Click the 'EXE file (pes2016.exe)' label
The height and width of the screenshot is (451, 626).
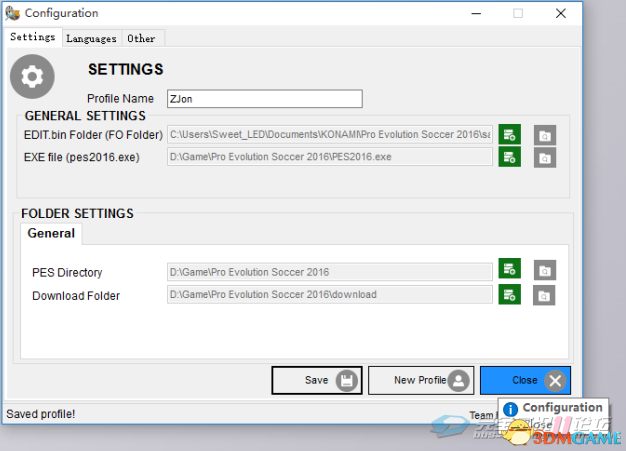[82, 157]
